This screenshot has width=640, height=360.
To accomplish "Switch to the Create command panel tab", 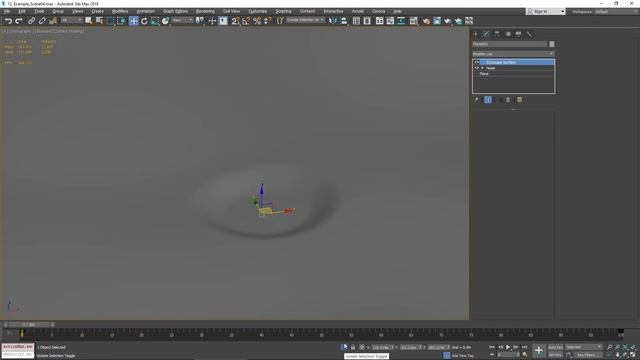I will click(476, 34).
